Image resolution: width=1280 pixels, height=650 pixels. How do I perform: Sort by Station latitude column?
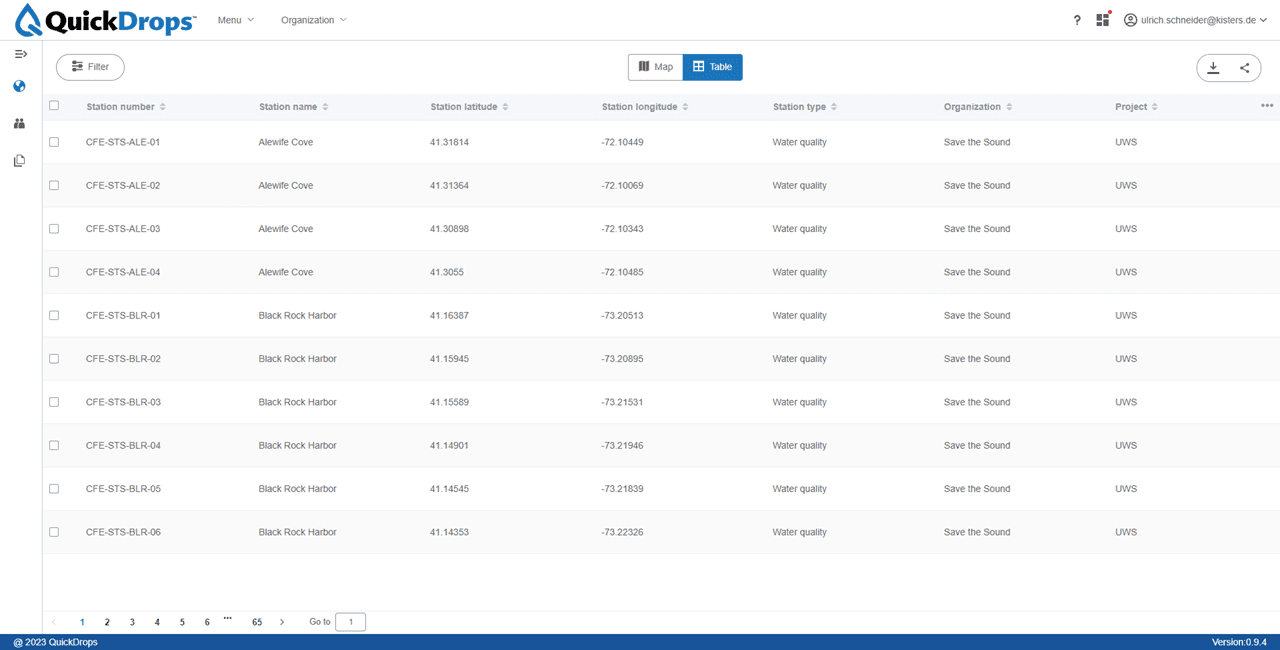coord(505,107)
